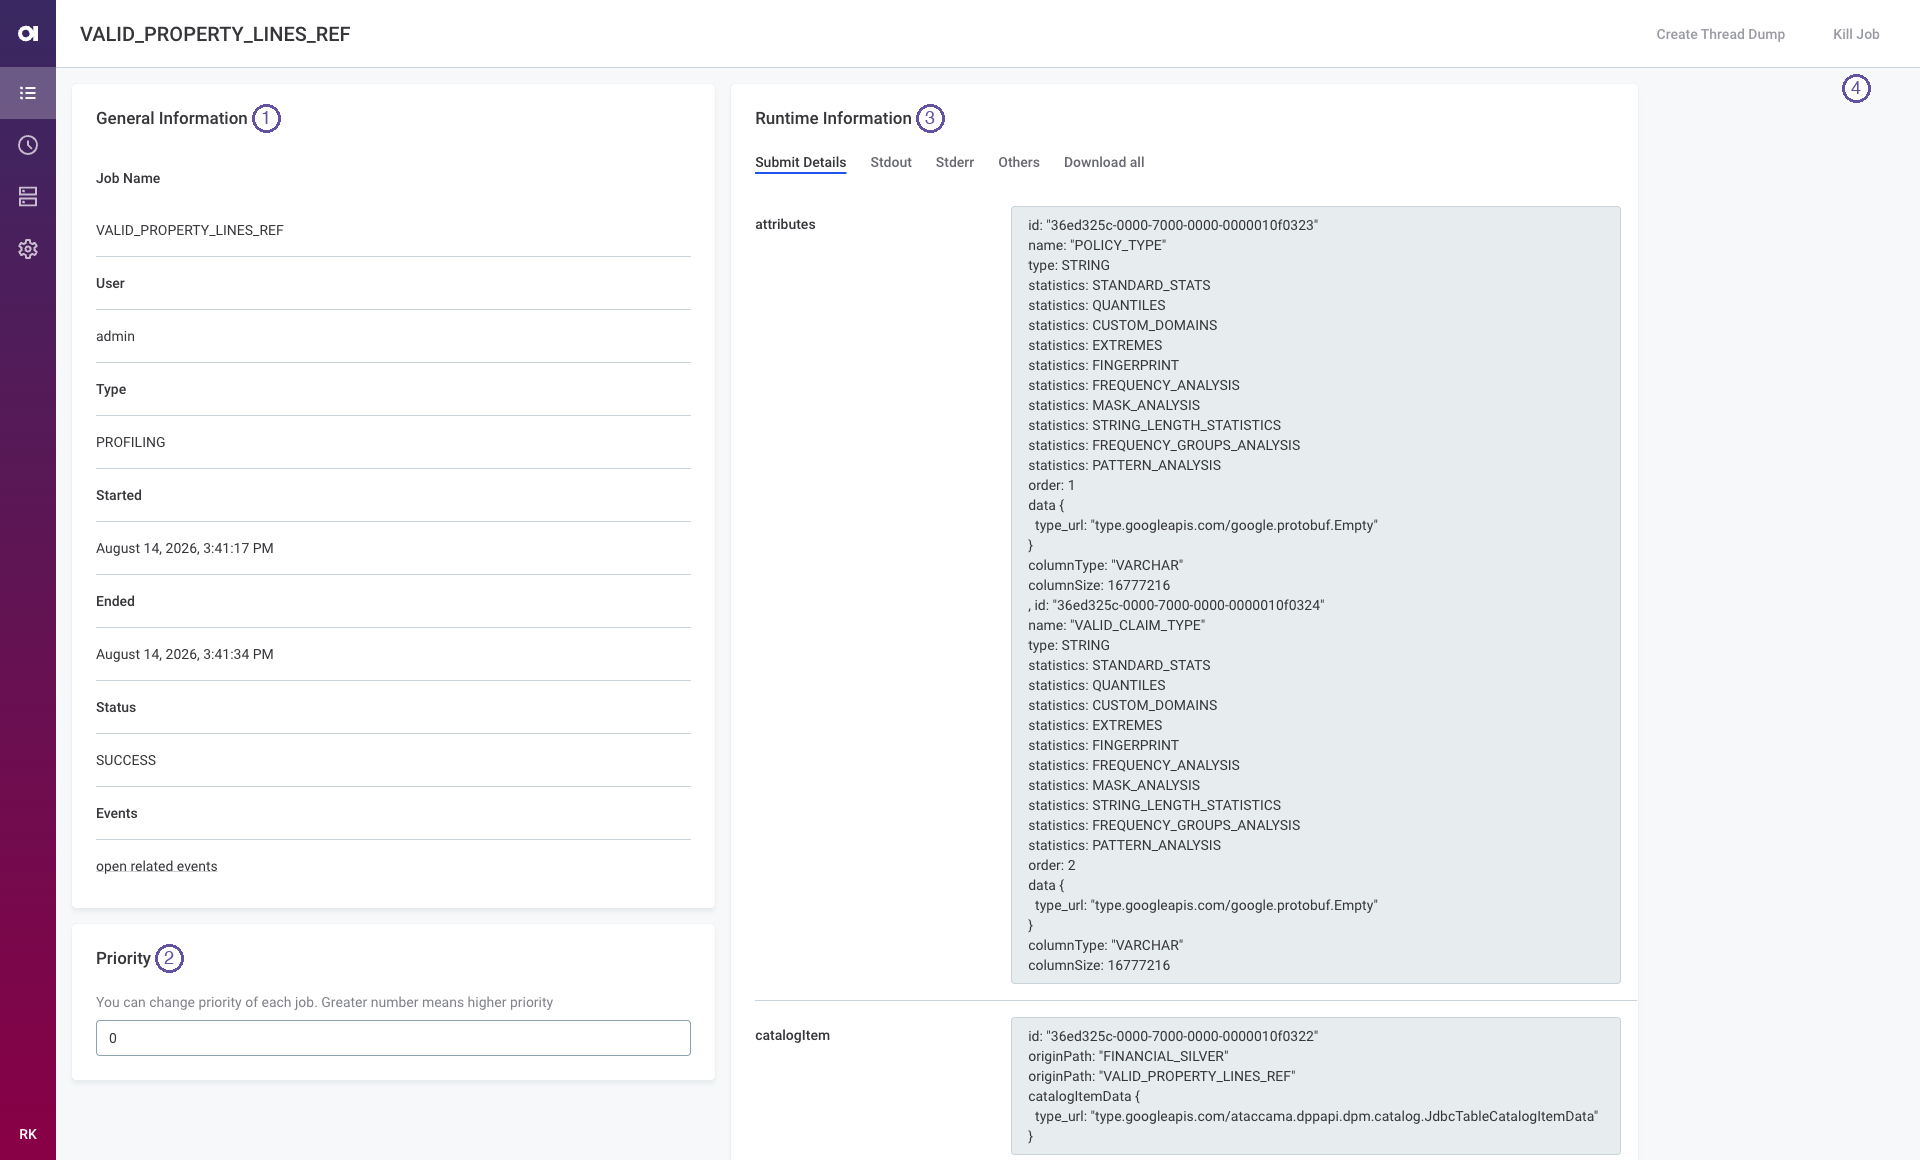
Task: Click the General Information heading
Action: pyautogui.click(x=171, y=118)
